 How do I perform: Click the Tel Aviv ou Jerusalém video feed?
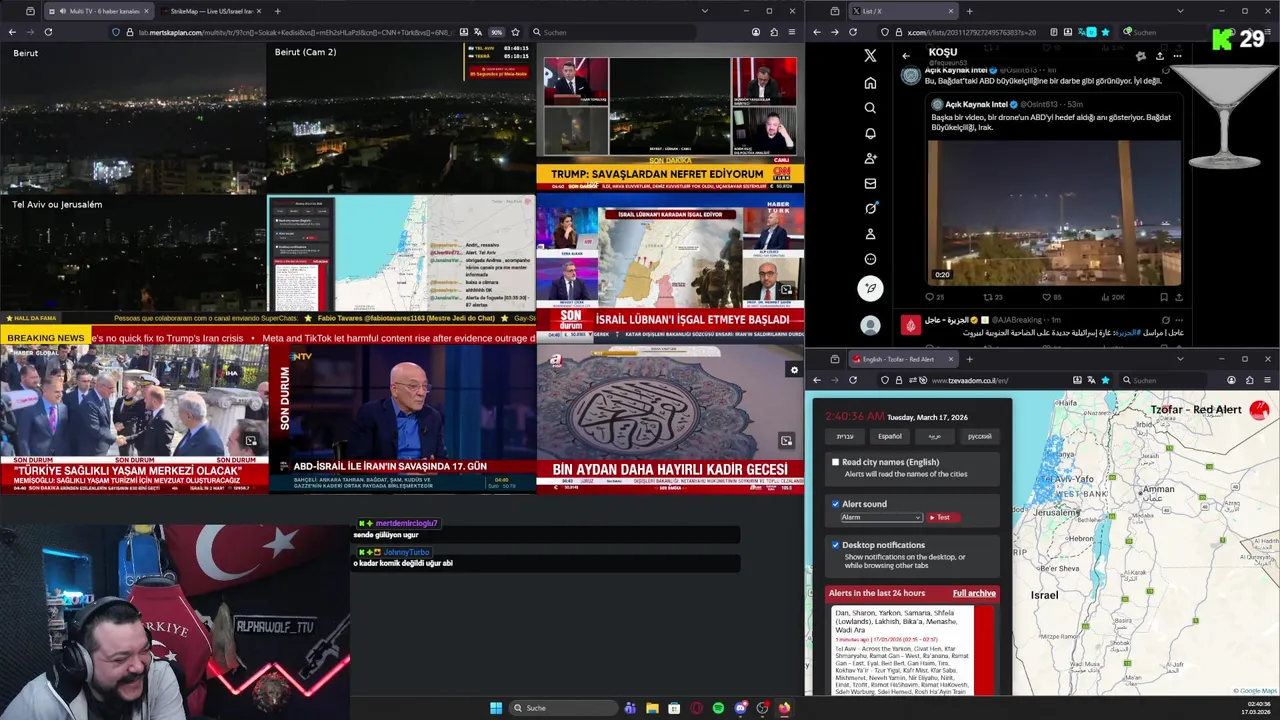[x=133, y=253]
